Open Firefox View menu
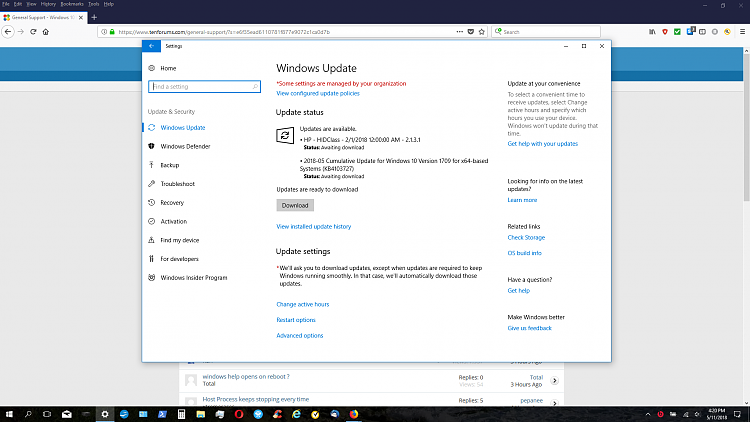This screenshot has width=750, height=422. point(31,4)
